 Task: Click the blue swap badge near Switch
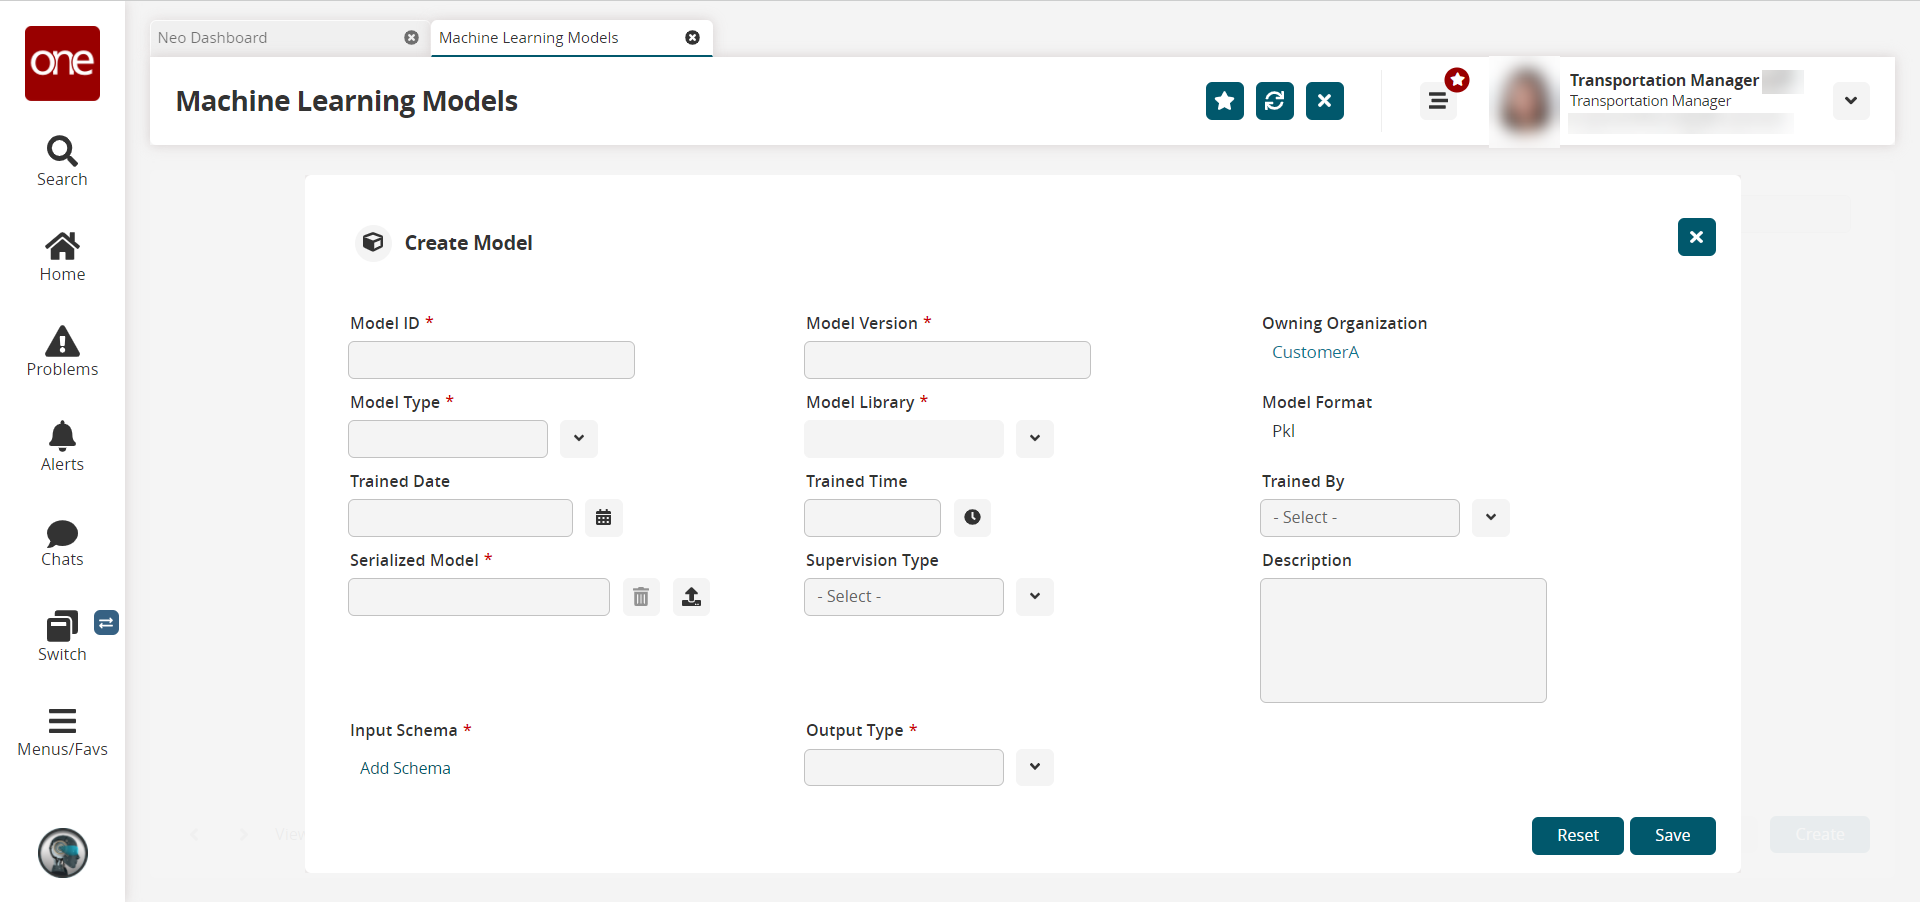point(107,623)
